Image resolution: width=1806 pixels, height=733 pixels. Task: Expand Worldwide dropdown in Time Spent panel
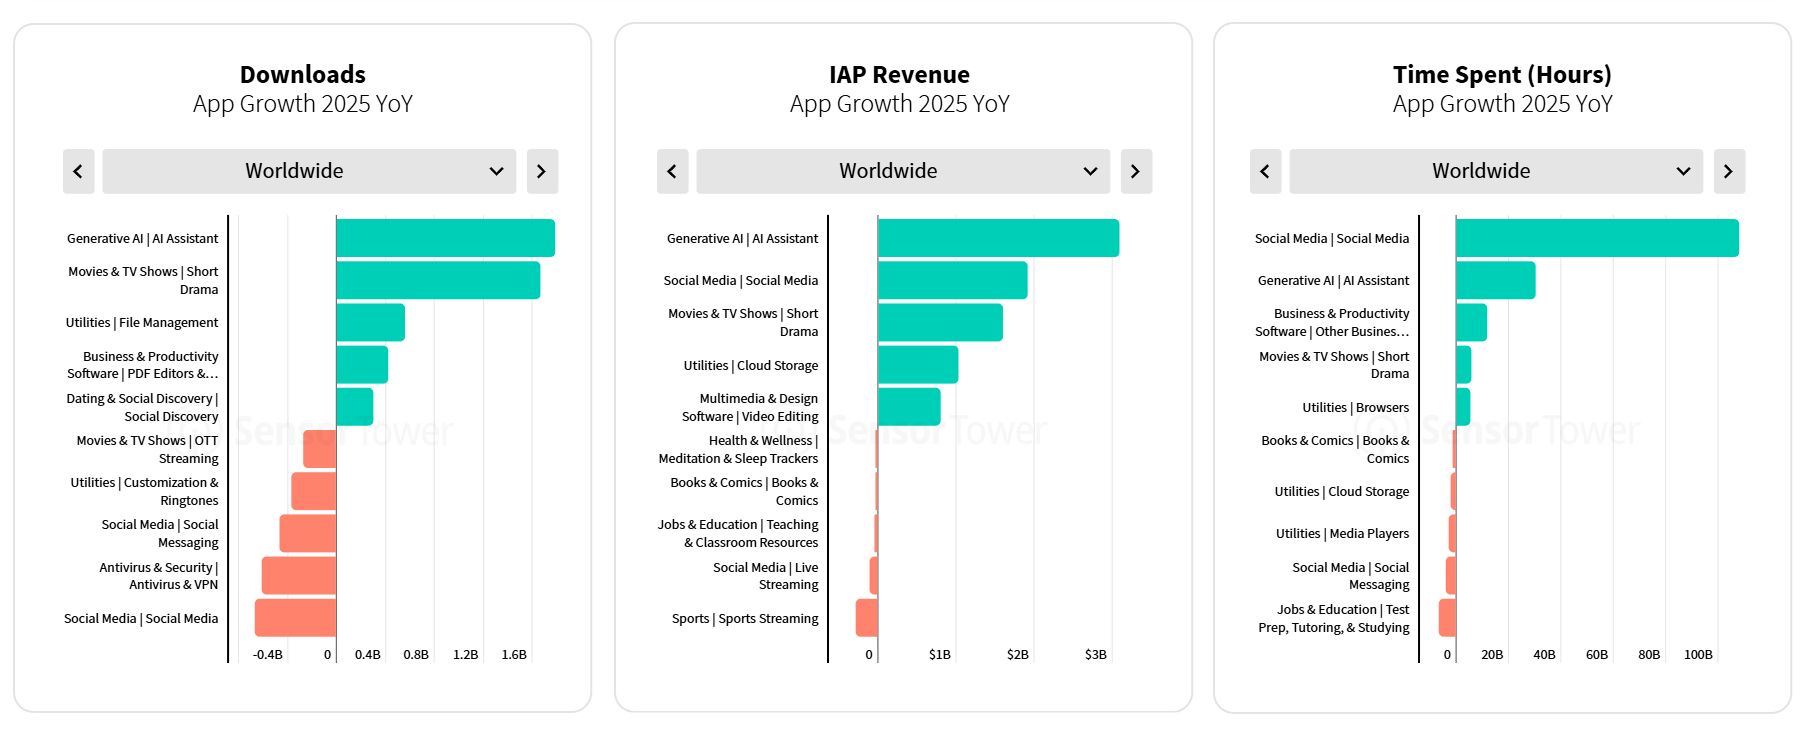1496,171
